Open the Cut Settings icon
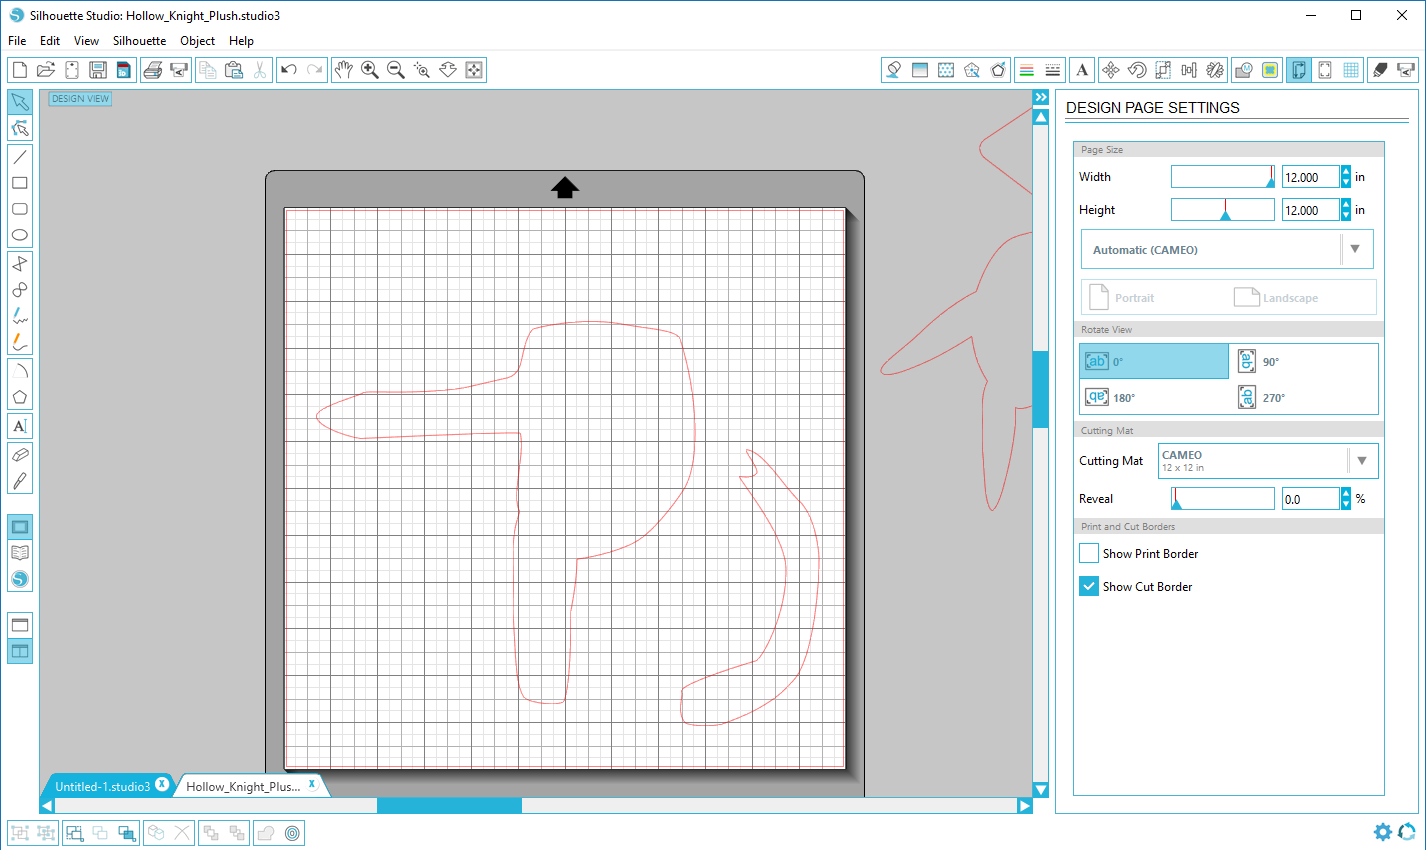Viewport: 1426px width, 850px height. pos(1380,70)
